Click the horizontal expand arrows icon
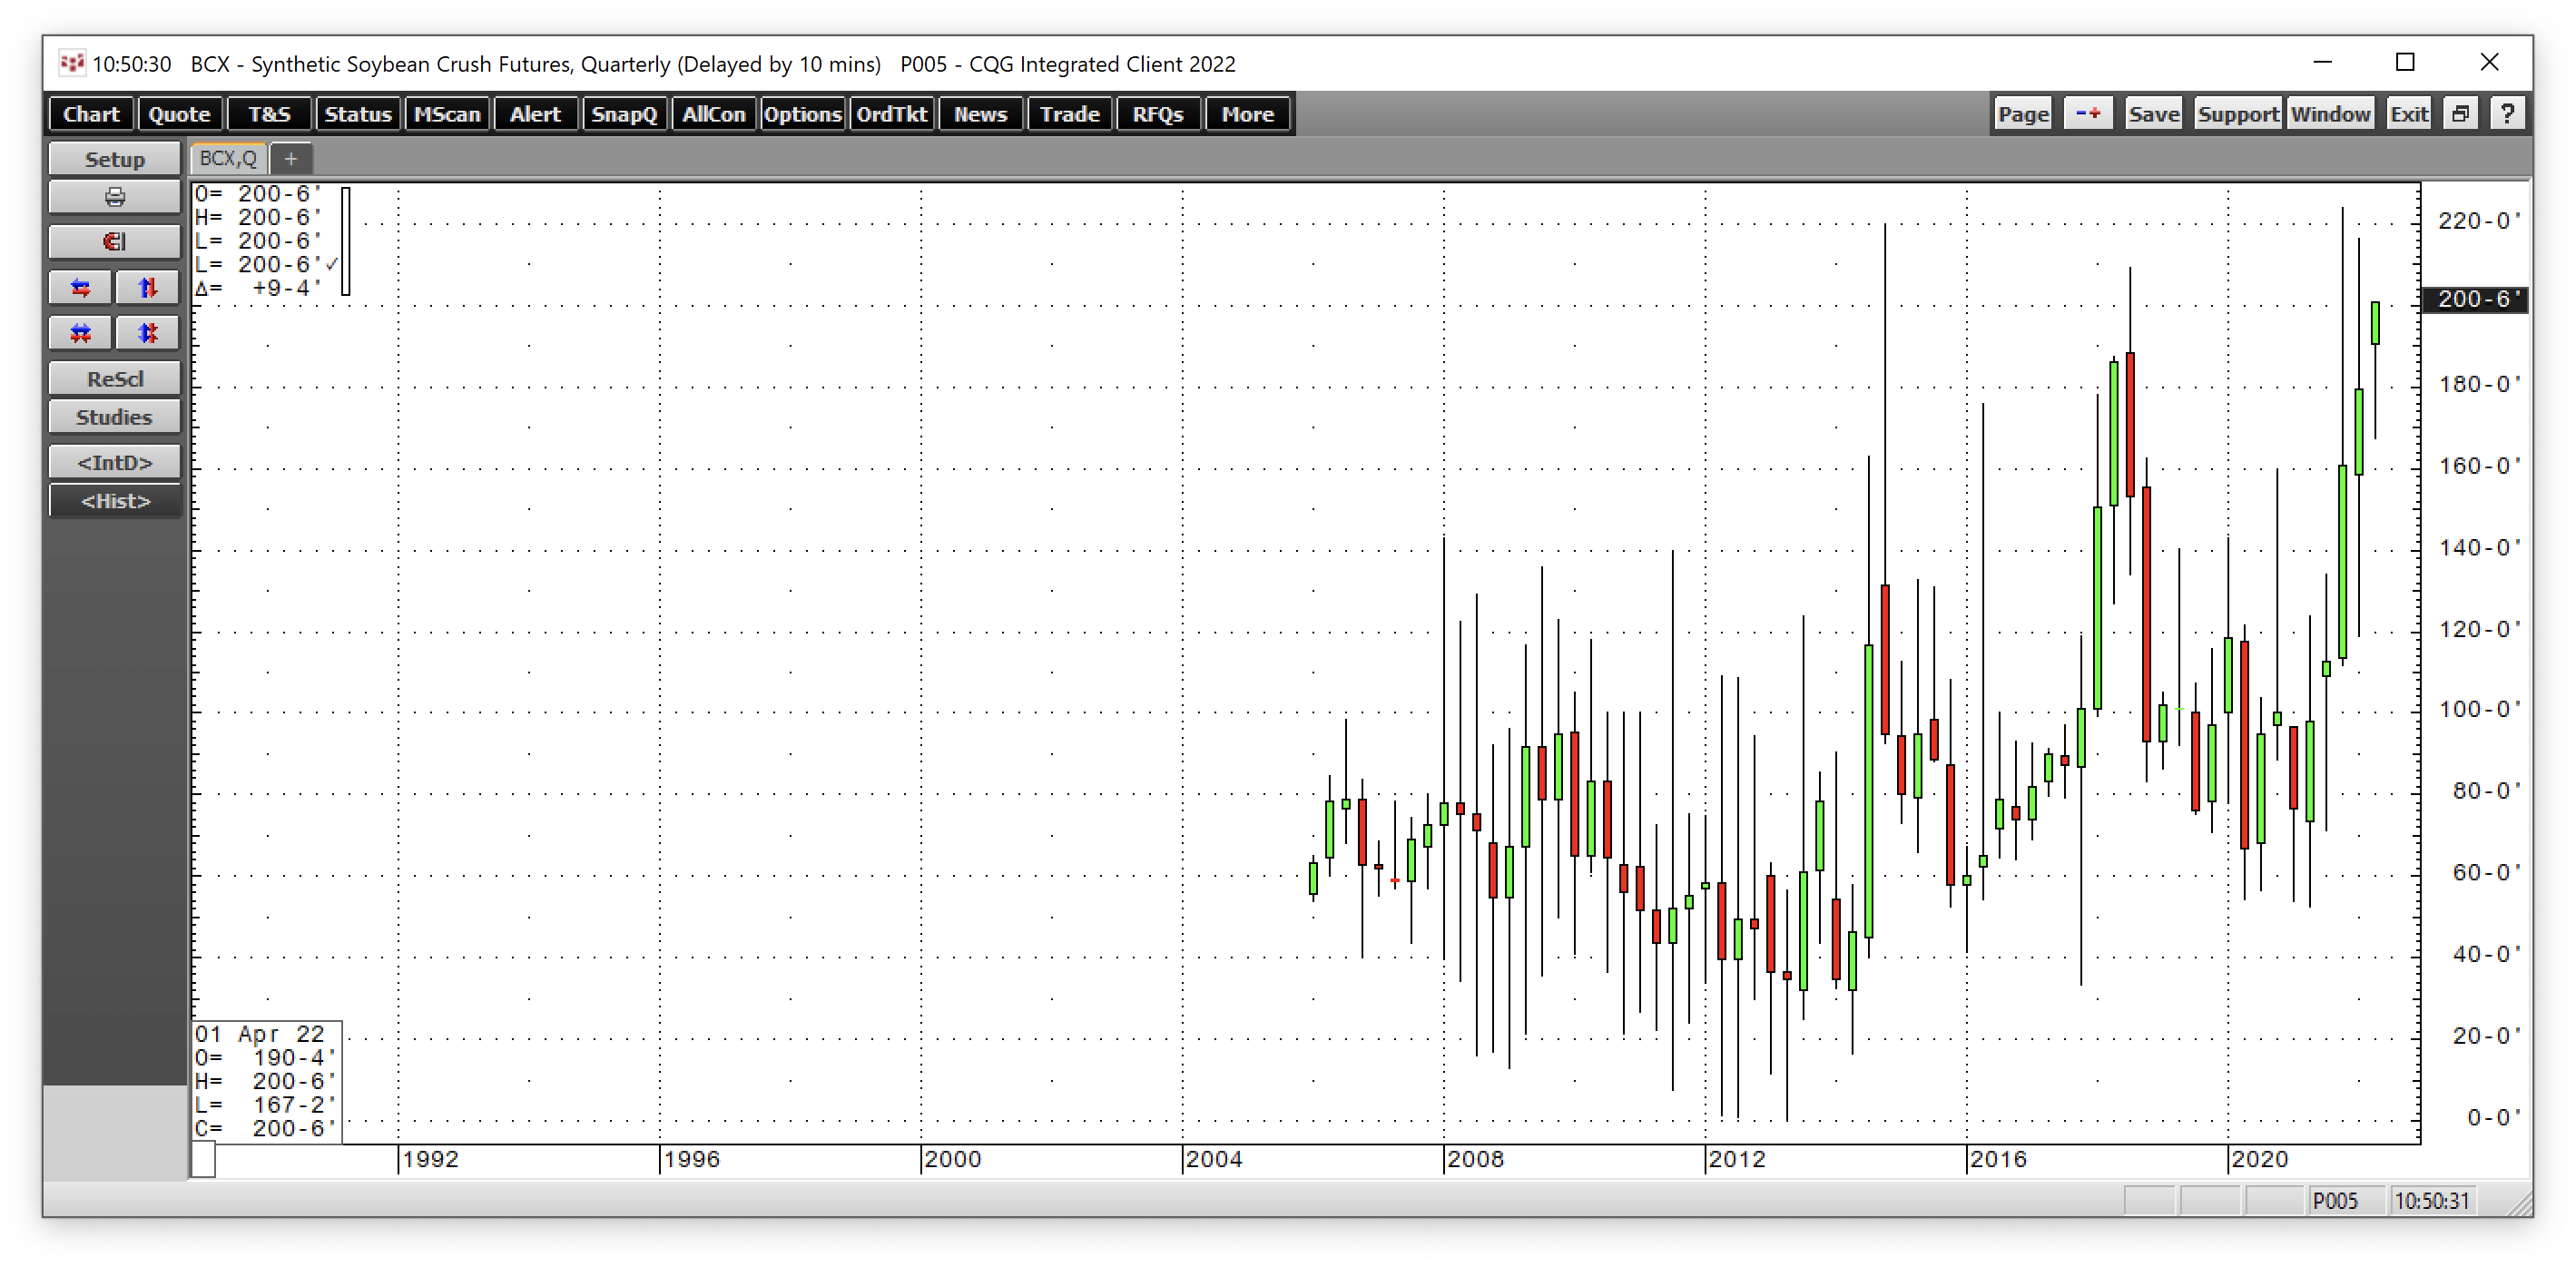This screenshot has width=2576, height=1267. coord(81,288)
